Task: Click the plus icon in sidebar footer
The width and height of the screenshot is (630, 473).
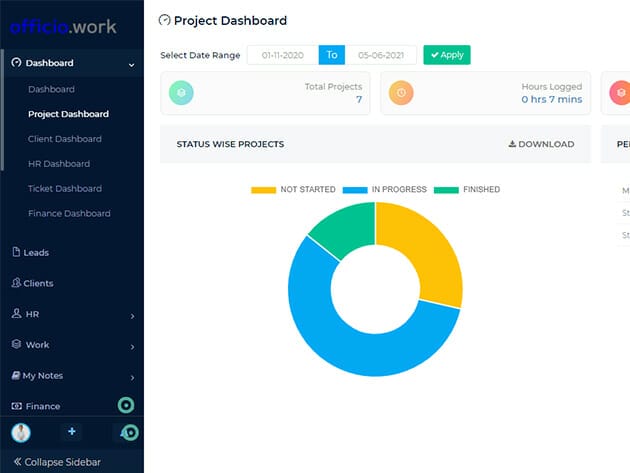Action: point(71,432)
